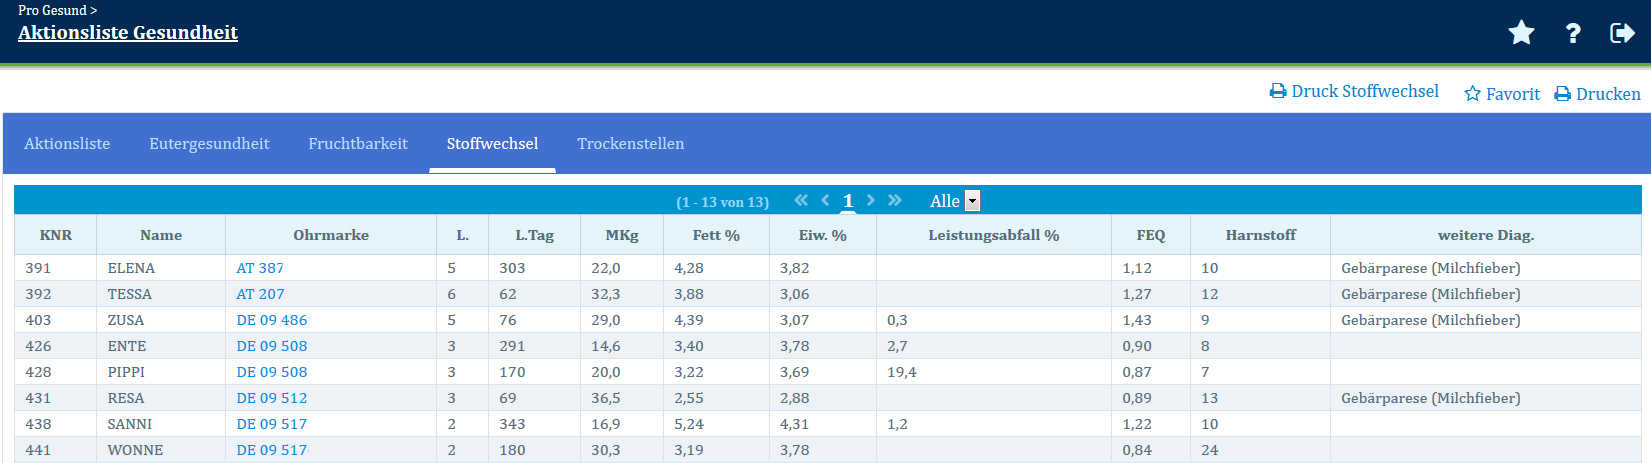Click the Aktionsliste Gesundheit title link
This screenshot has width=1651, height=463.
(x=128, y=32)
